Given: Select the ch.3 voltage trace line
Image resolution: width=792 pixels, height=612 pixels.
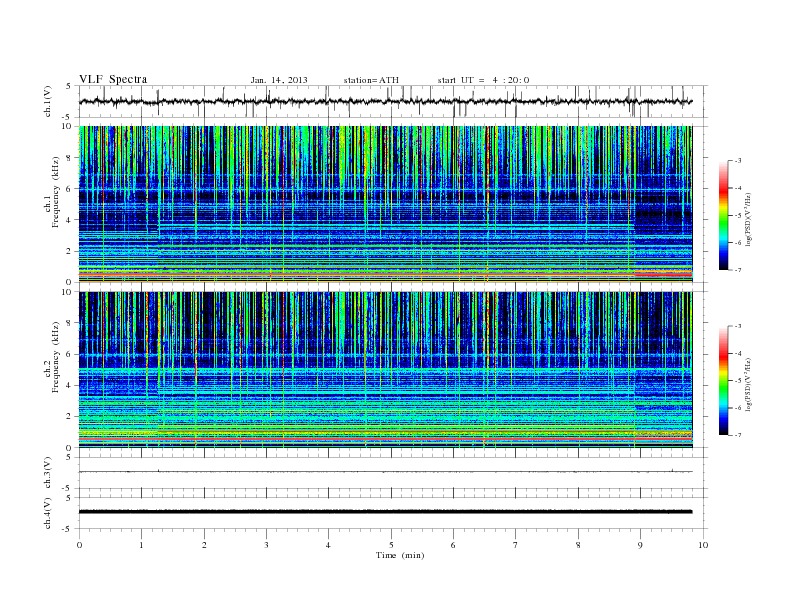Looking at the screenshot, I should 385,472.
